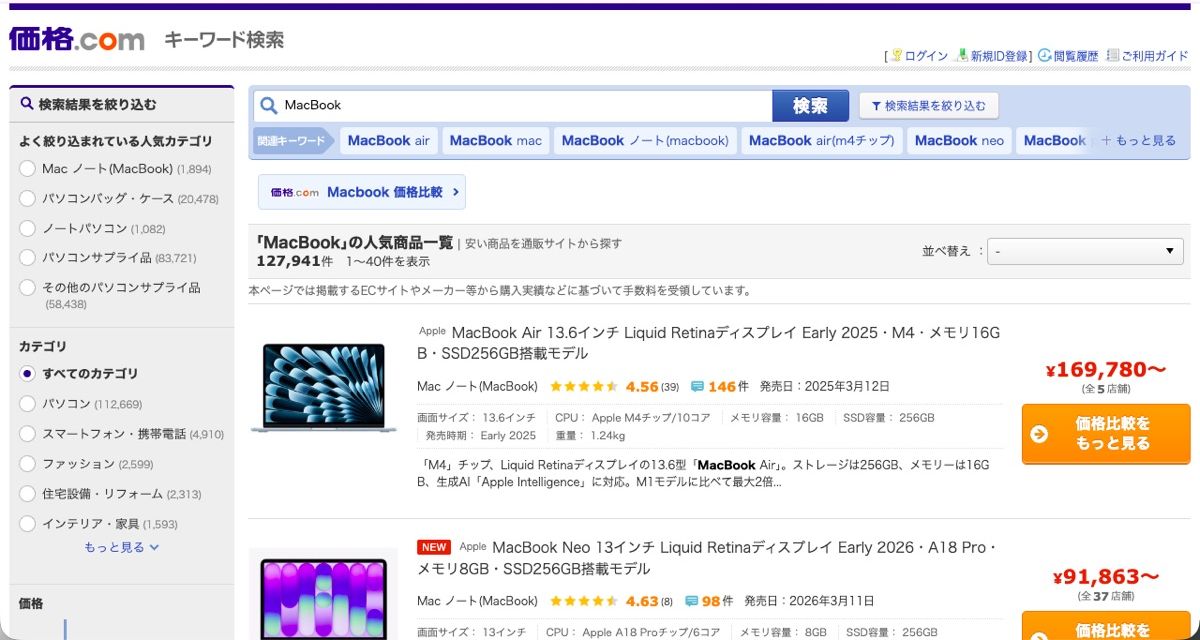
Task: Expand もっと見る under categories
Action: [121, 547]
